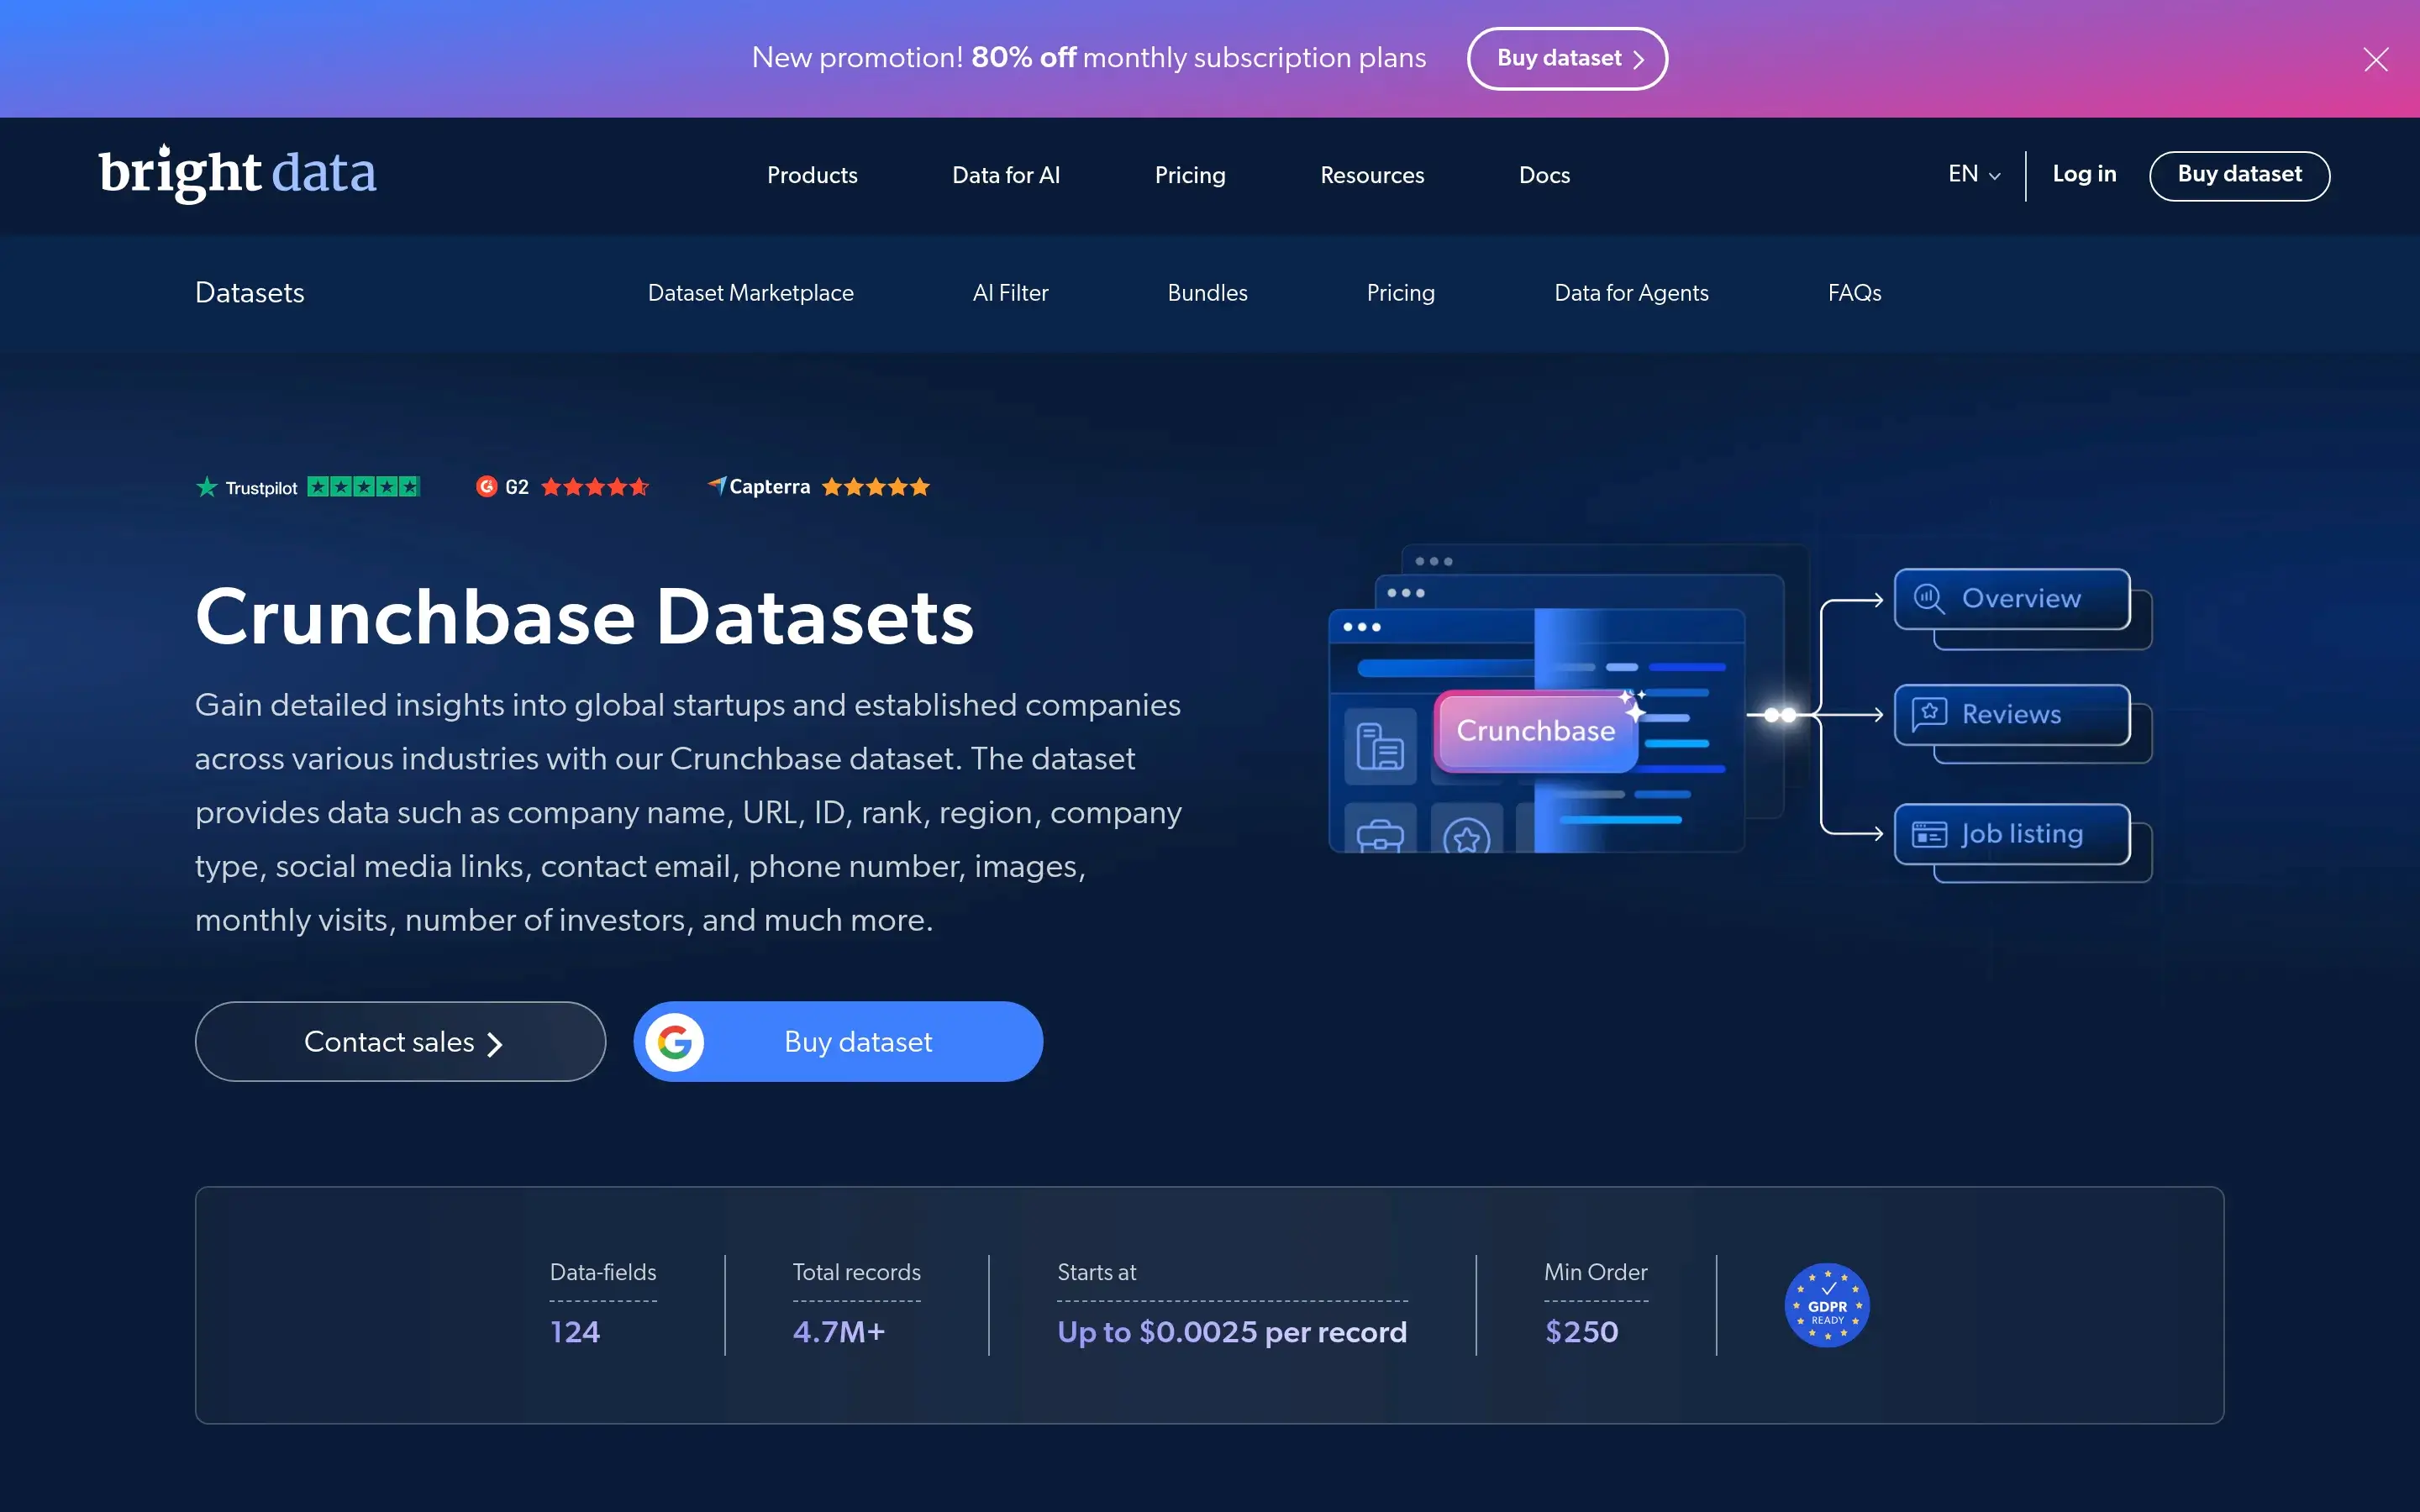
Task: Click the blue Buy dataset button
Action: click(x=838, y=1041)
